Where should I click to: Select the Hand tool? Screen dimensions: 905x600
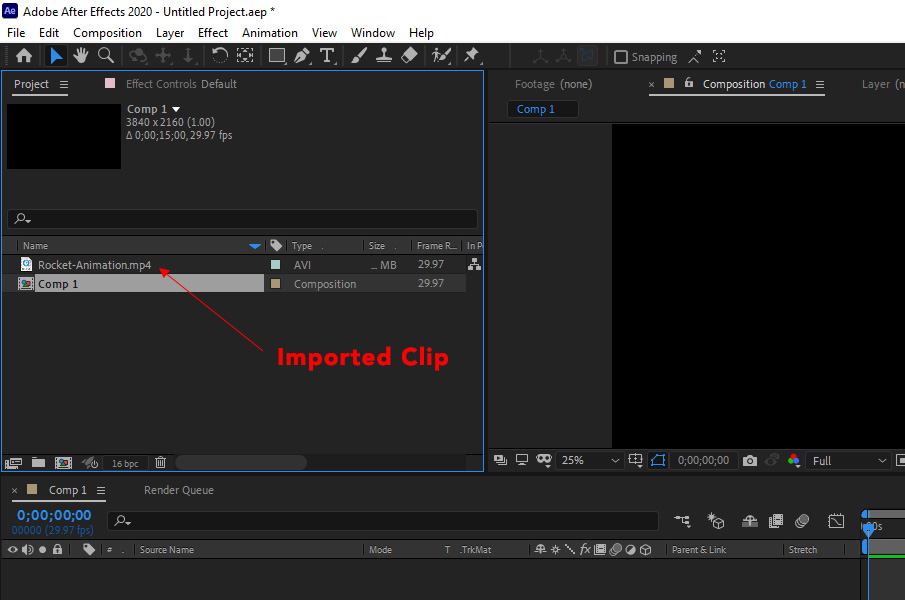coord(81,56)
